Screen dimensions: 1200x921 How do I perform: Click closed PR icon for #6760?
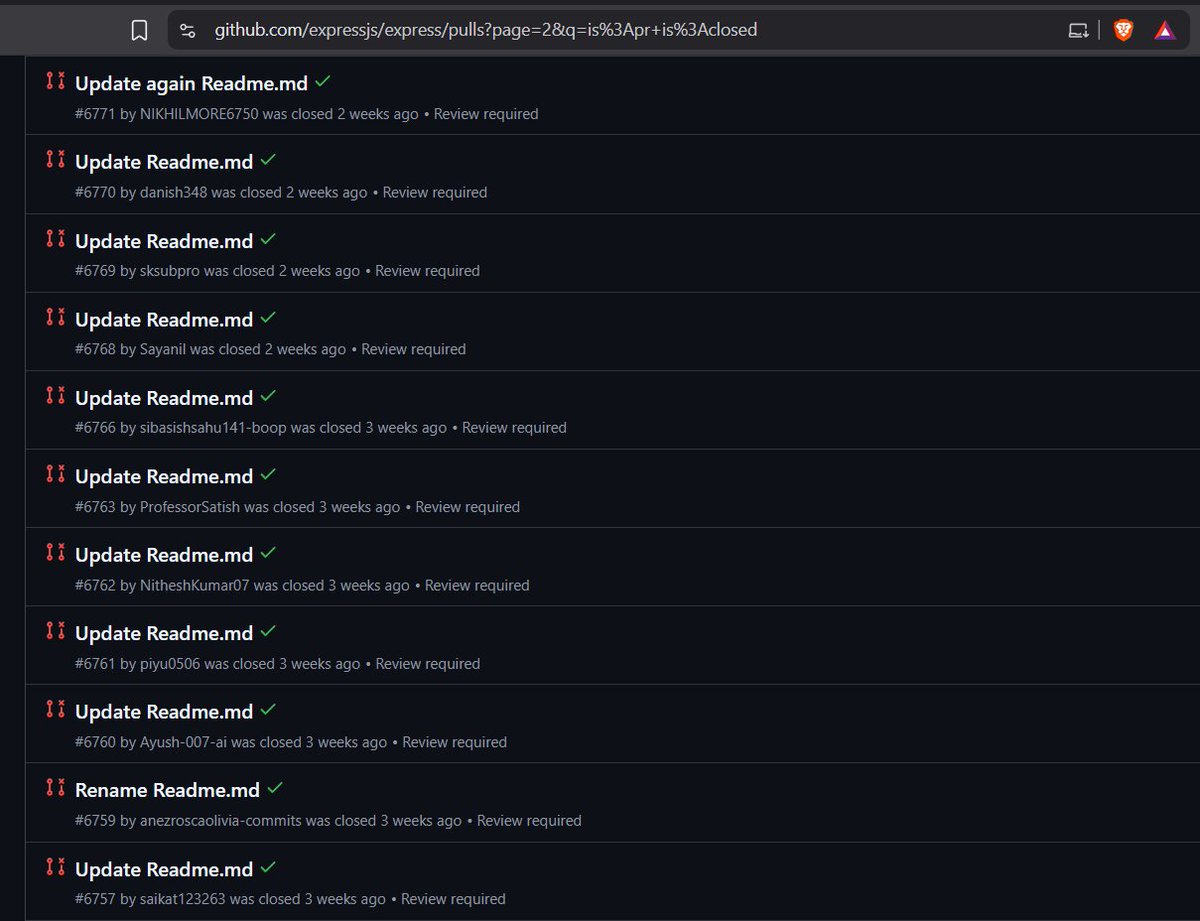click(56, 709)
